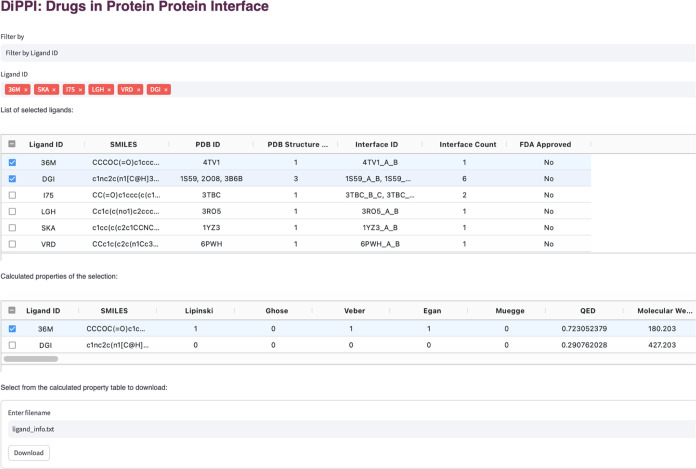
Task: Sort by Ligand ID column in ligands table
Action: point(46,145)
